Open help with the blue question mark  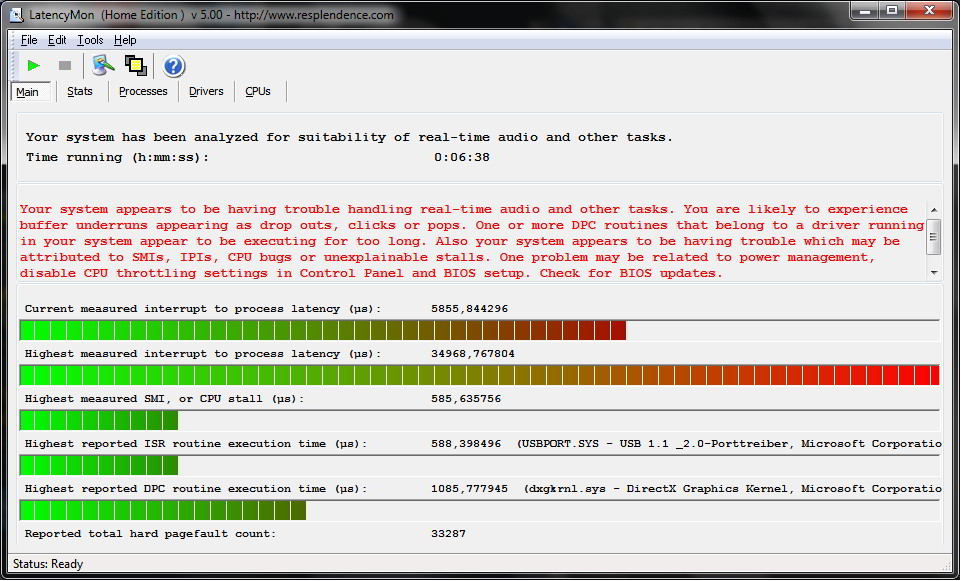pos(173,66)
